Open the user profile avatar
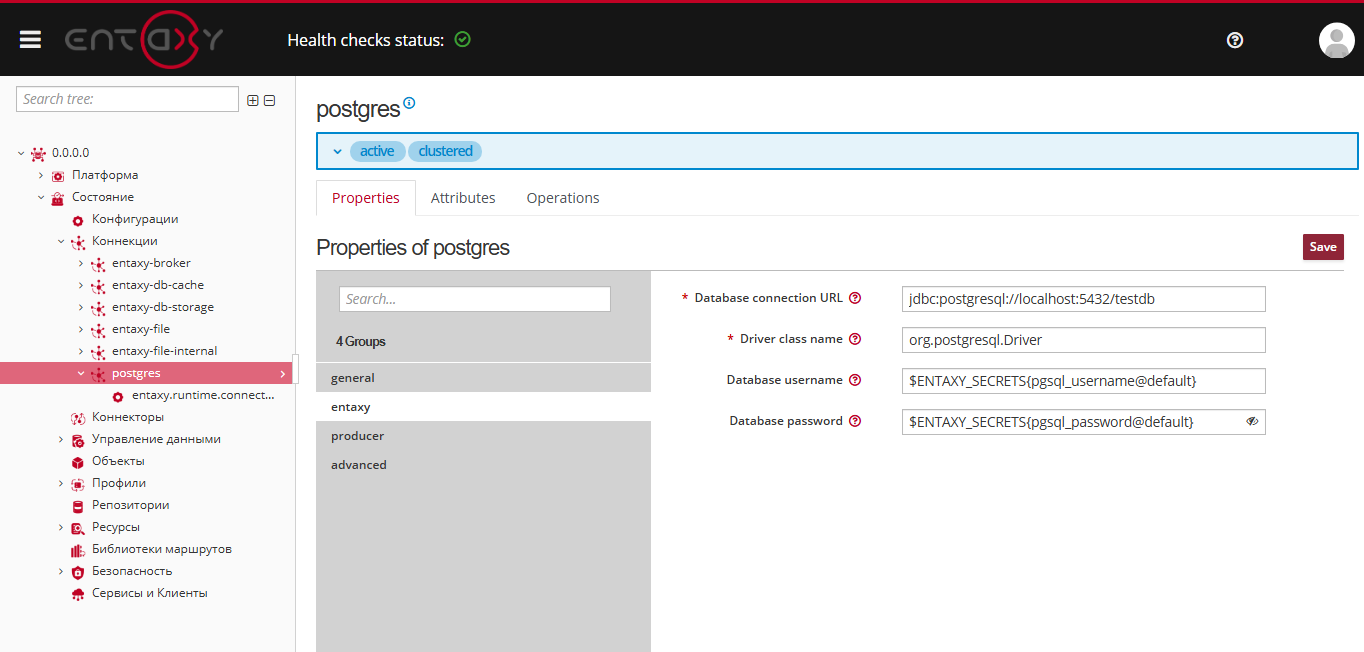Screen dimensions: 1364x652 1336,40
